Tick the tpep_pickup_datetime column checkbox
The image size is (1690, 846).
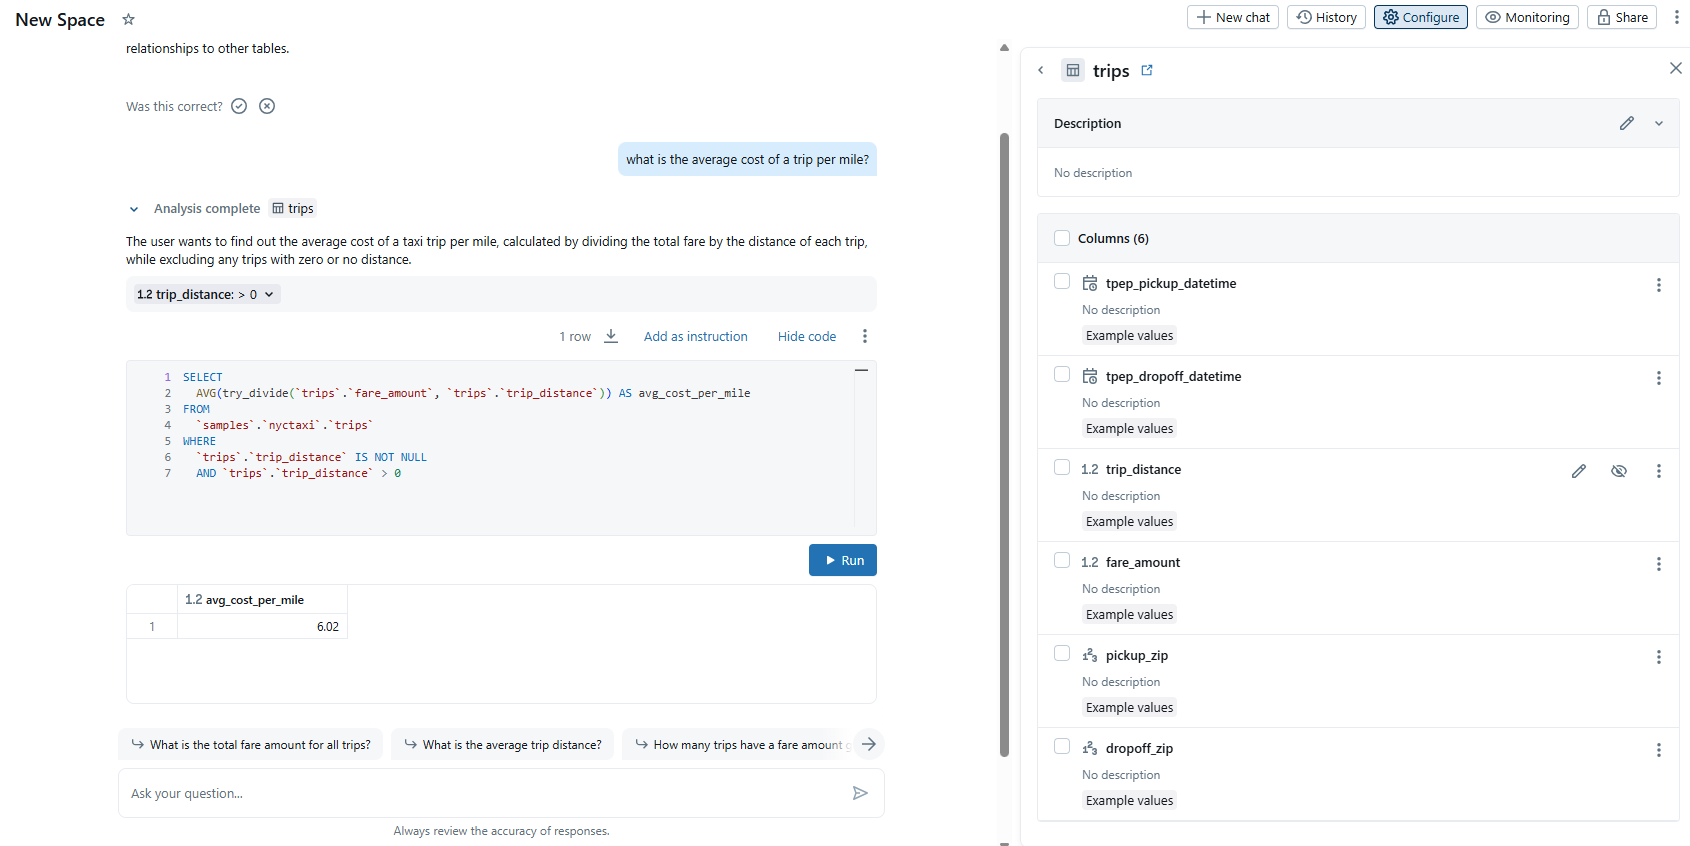[1062, 282]
